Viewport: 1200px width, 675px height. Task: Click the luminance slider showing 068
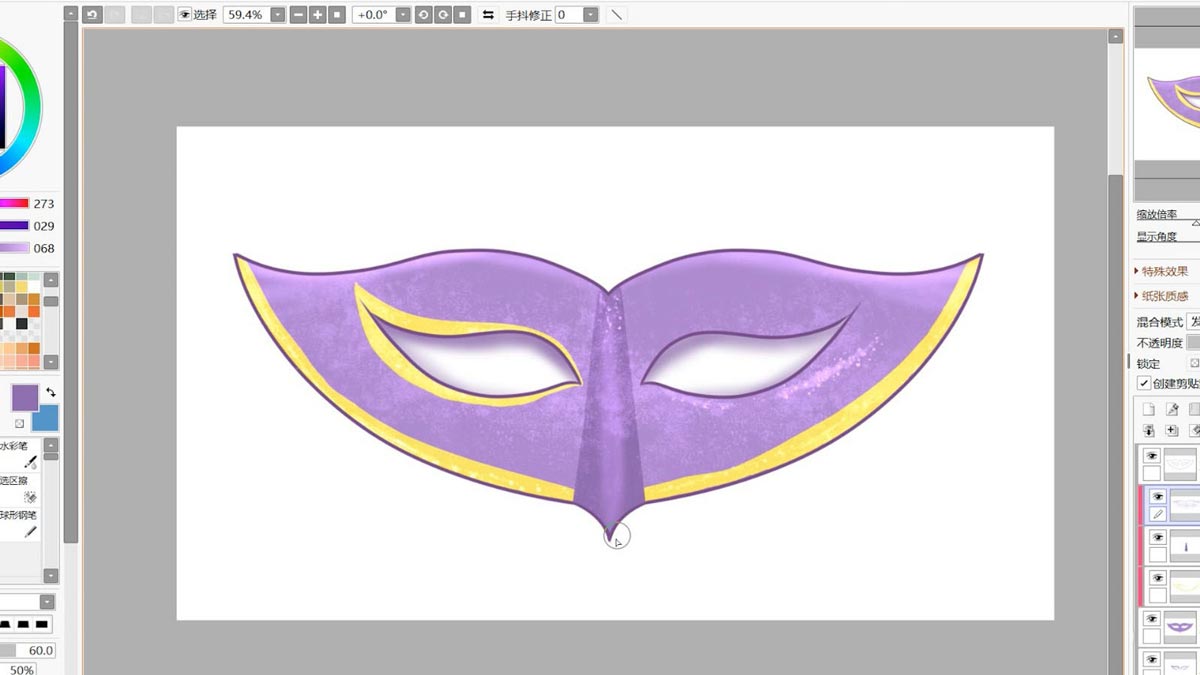pos(14,248)
